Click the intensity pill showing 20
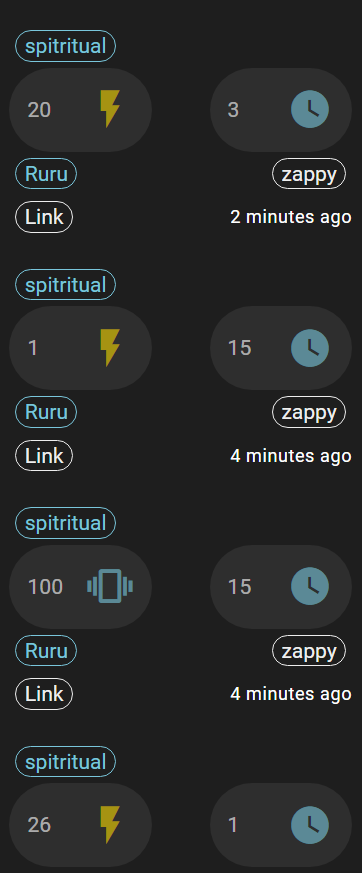 click(x=81, y=110)
